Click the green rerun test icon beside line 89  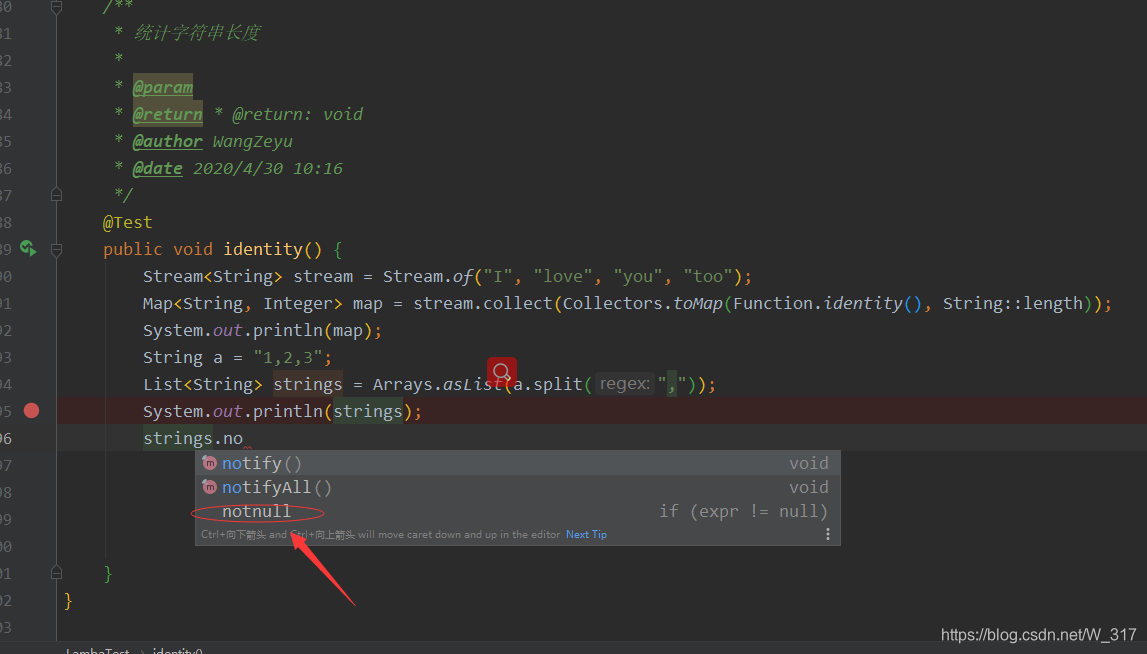(x=28, y=248)
